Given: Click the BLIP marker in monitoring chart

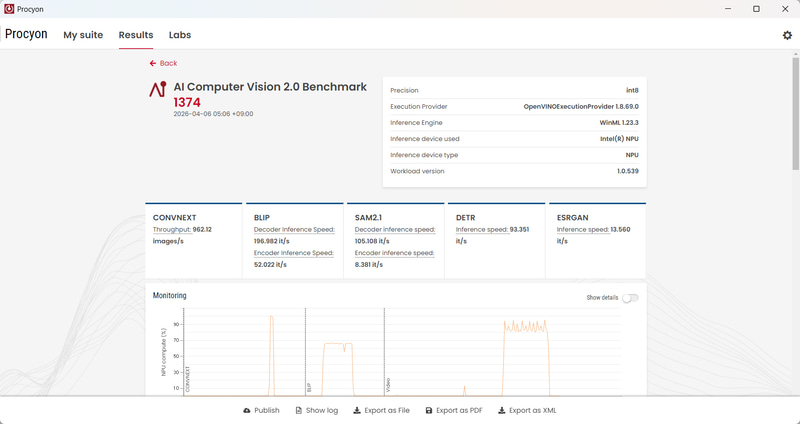Looking at the screenshot, I should (x=309, y=388).
